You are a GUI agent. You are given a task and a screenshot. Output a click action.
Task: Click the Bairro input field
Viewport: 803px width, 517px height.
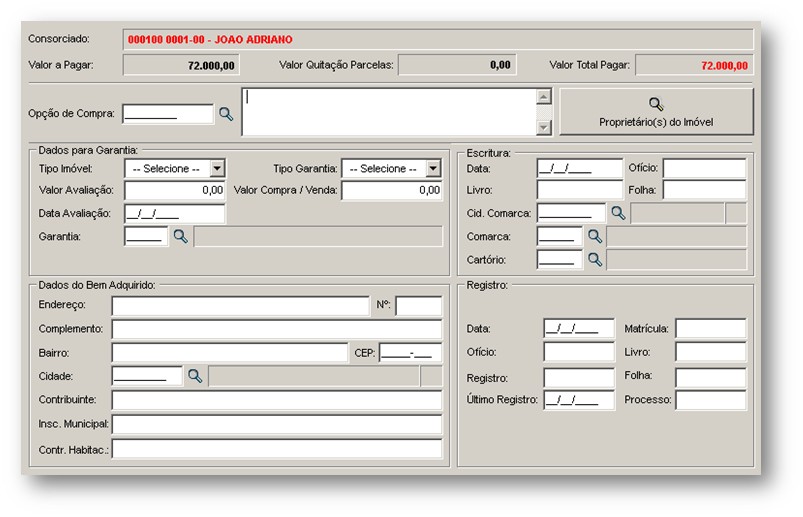point(230,353)
